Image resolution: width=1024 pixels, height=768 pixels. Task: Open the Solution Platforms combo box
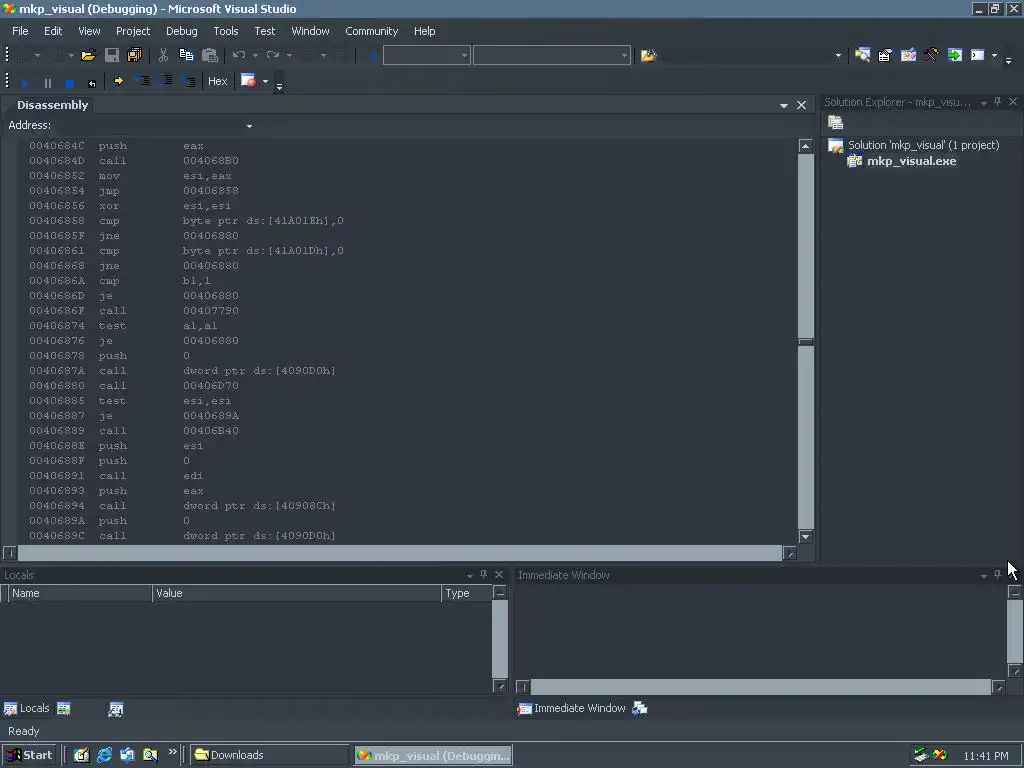coord(552,56)
